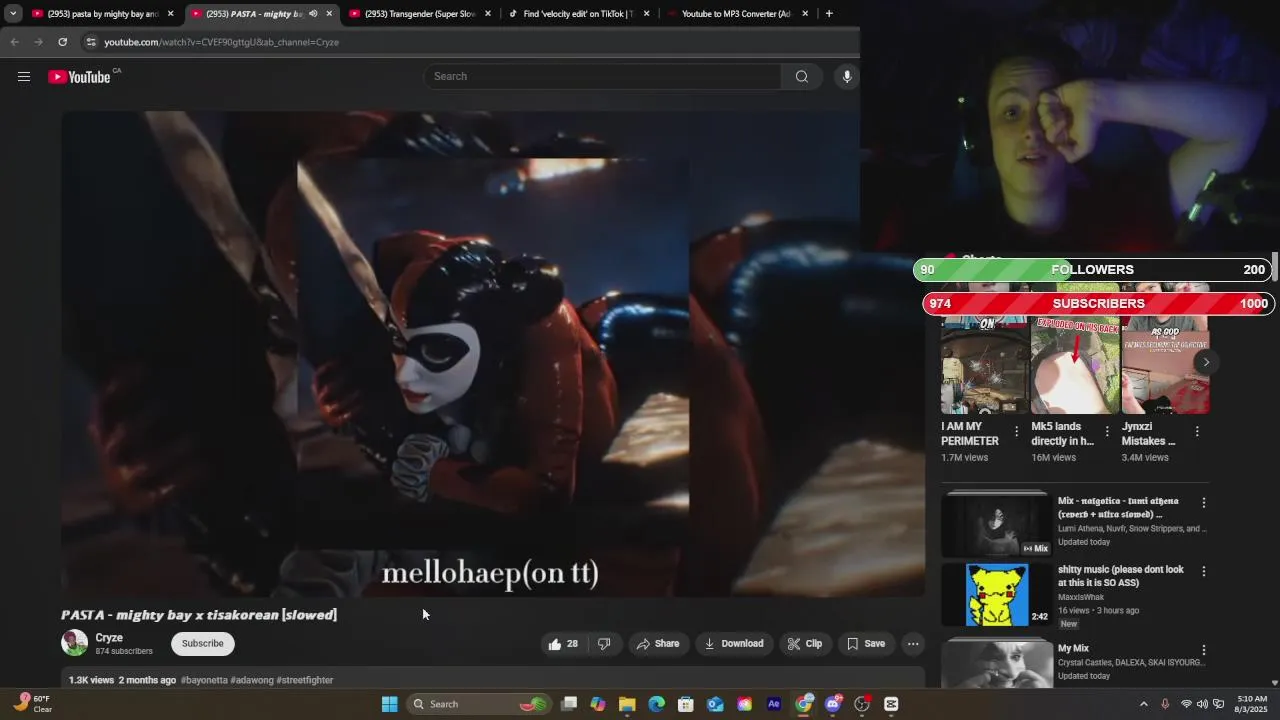Click the #streetfighter hashtag
Screen dimensions: 1280x720
click(305, 680)
